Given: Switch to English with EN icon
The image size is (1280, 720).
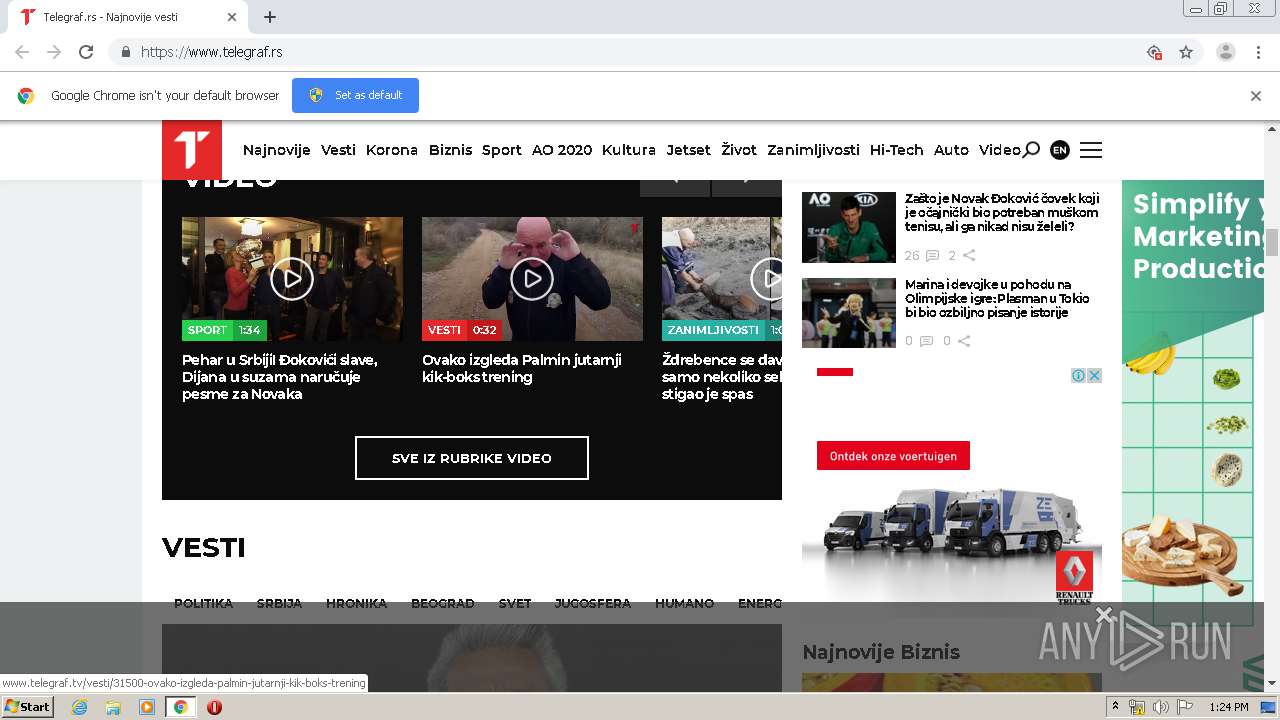Looking at the screenshot, I should pos(1060,150).
